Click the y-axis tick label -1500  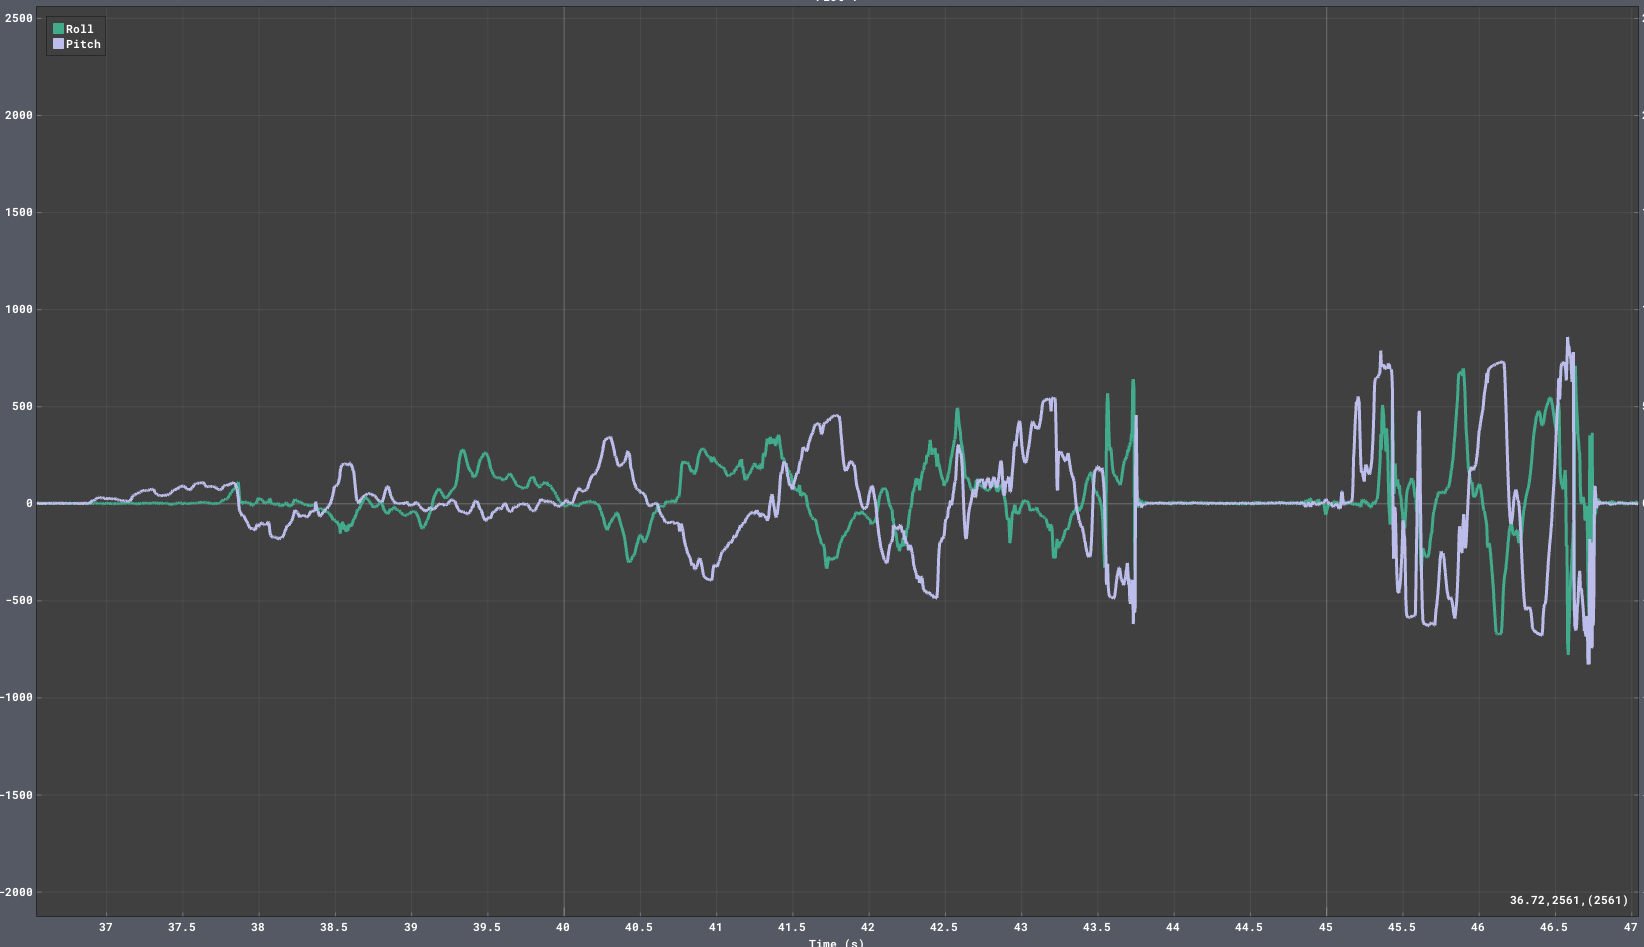coord(16,795)
